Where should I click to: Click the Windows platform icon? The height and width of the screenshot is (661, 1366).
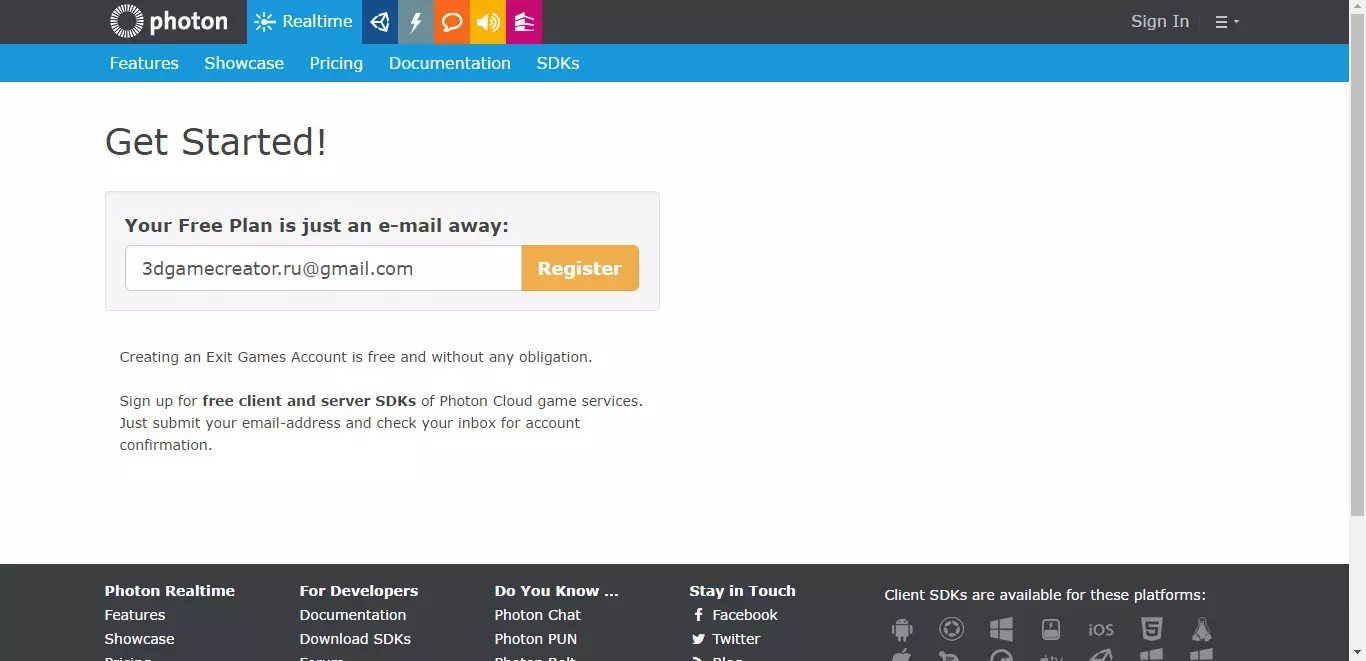click(x=1001, y=629)
